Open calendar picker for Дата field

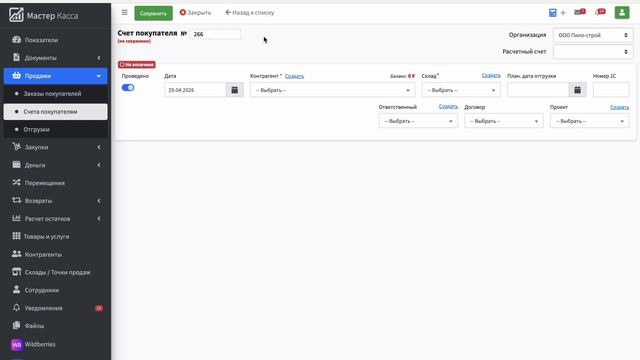pyautogui.click(x=235, y=90)
